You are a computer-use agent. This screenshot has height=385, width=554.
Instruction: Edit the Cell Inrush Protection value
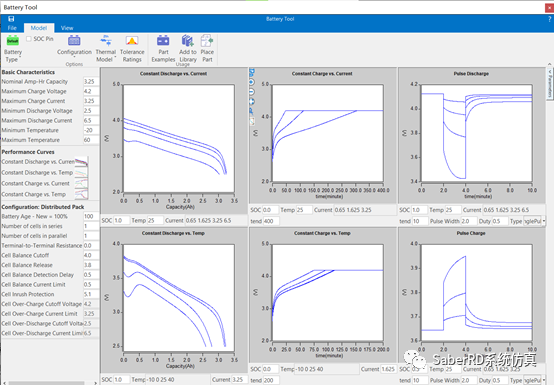[x=91, y=294]
